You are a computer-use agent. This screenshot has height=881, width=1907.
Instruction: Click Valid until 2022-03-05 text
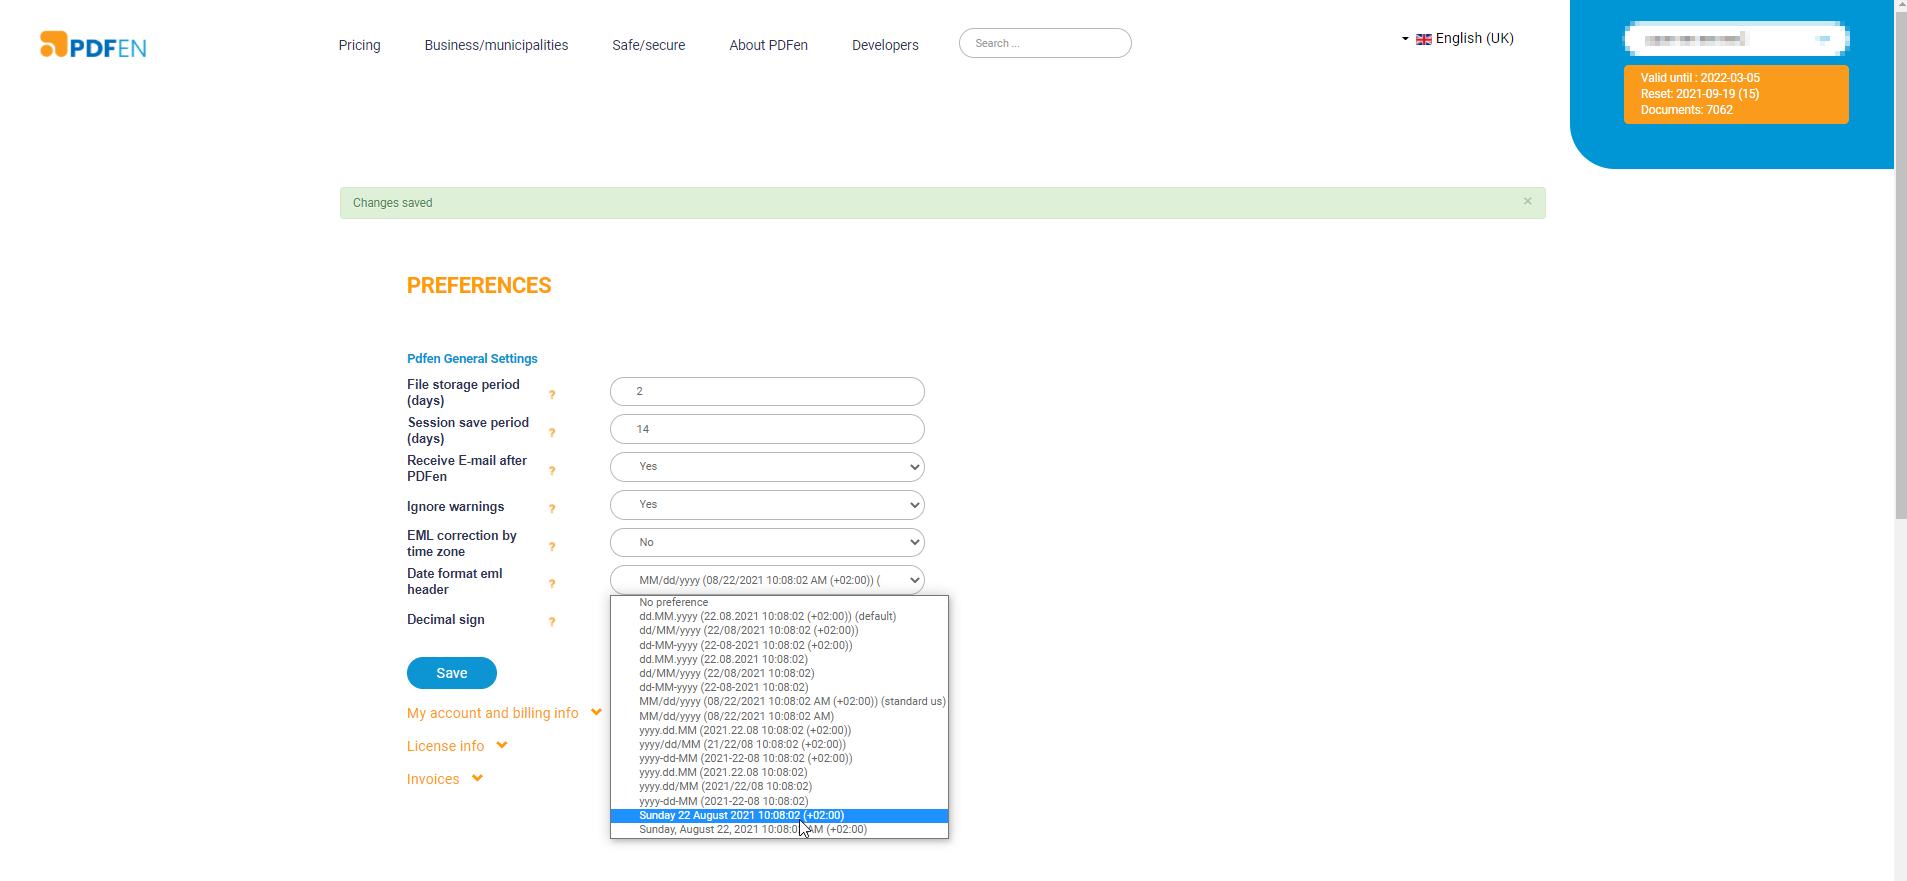(1700, 78)
